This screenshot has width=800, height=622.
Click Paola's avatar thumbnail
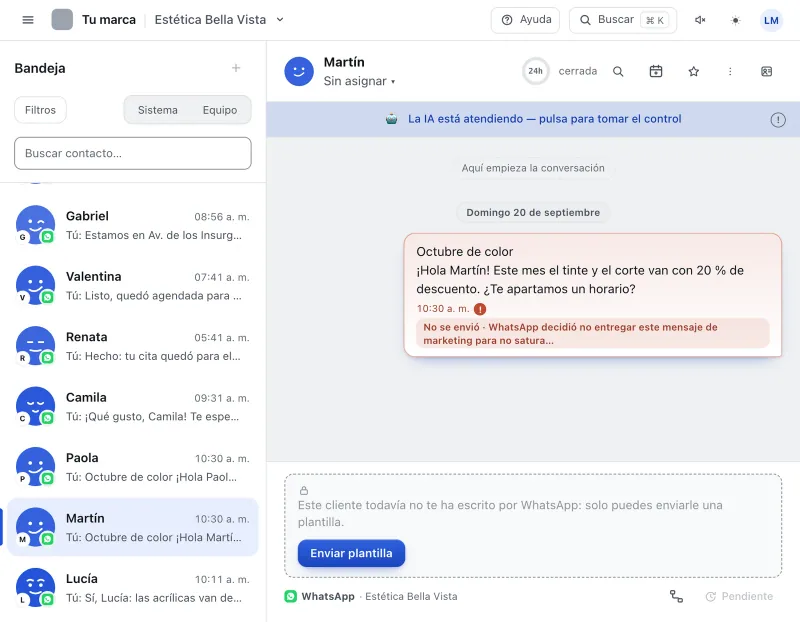tap(35, 466)
